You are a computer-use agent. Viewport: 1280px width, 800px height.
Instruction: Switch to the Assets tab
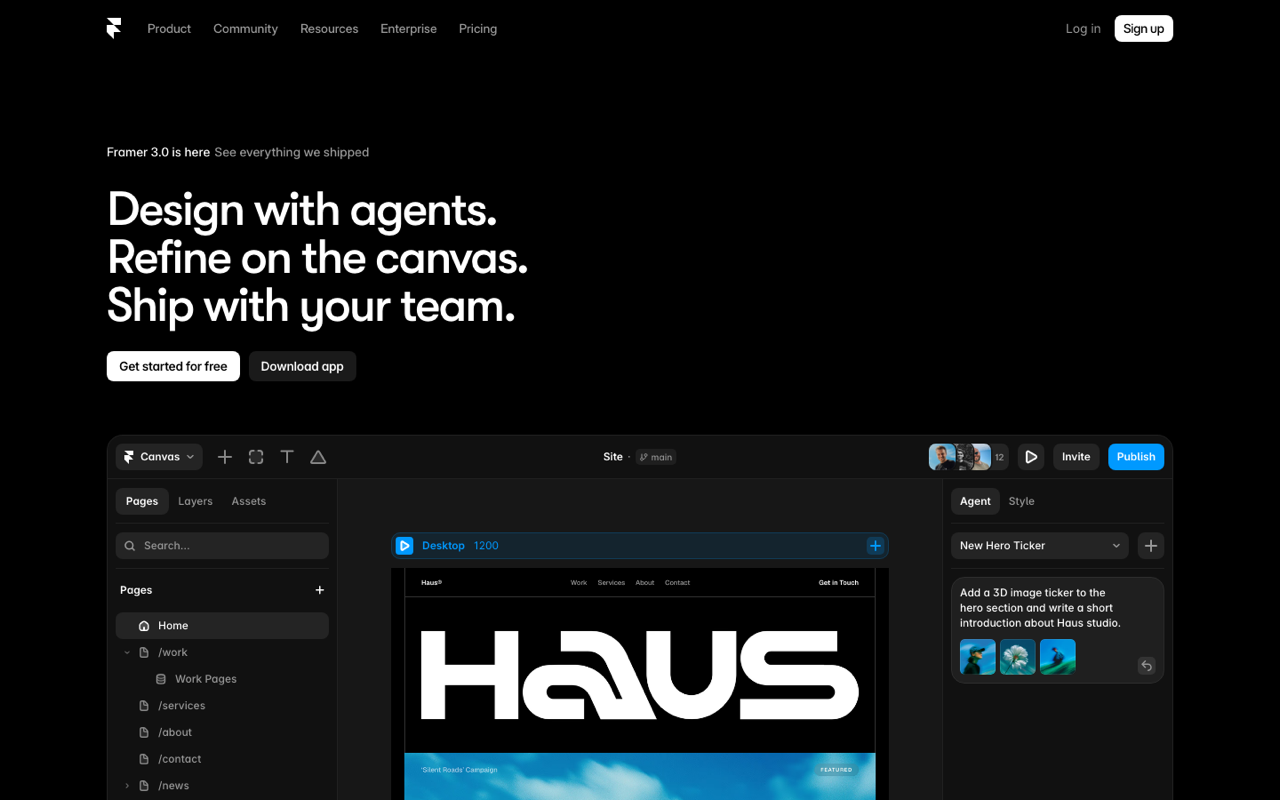point(249,501)
